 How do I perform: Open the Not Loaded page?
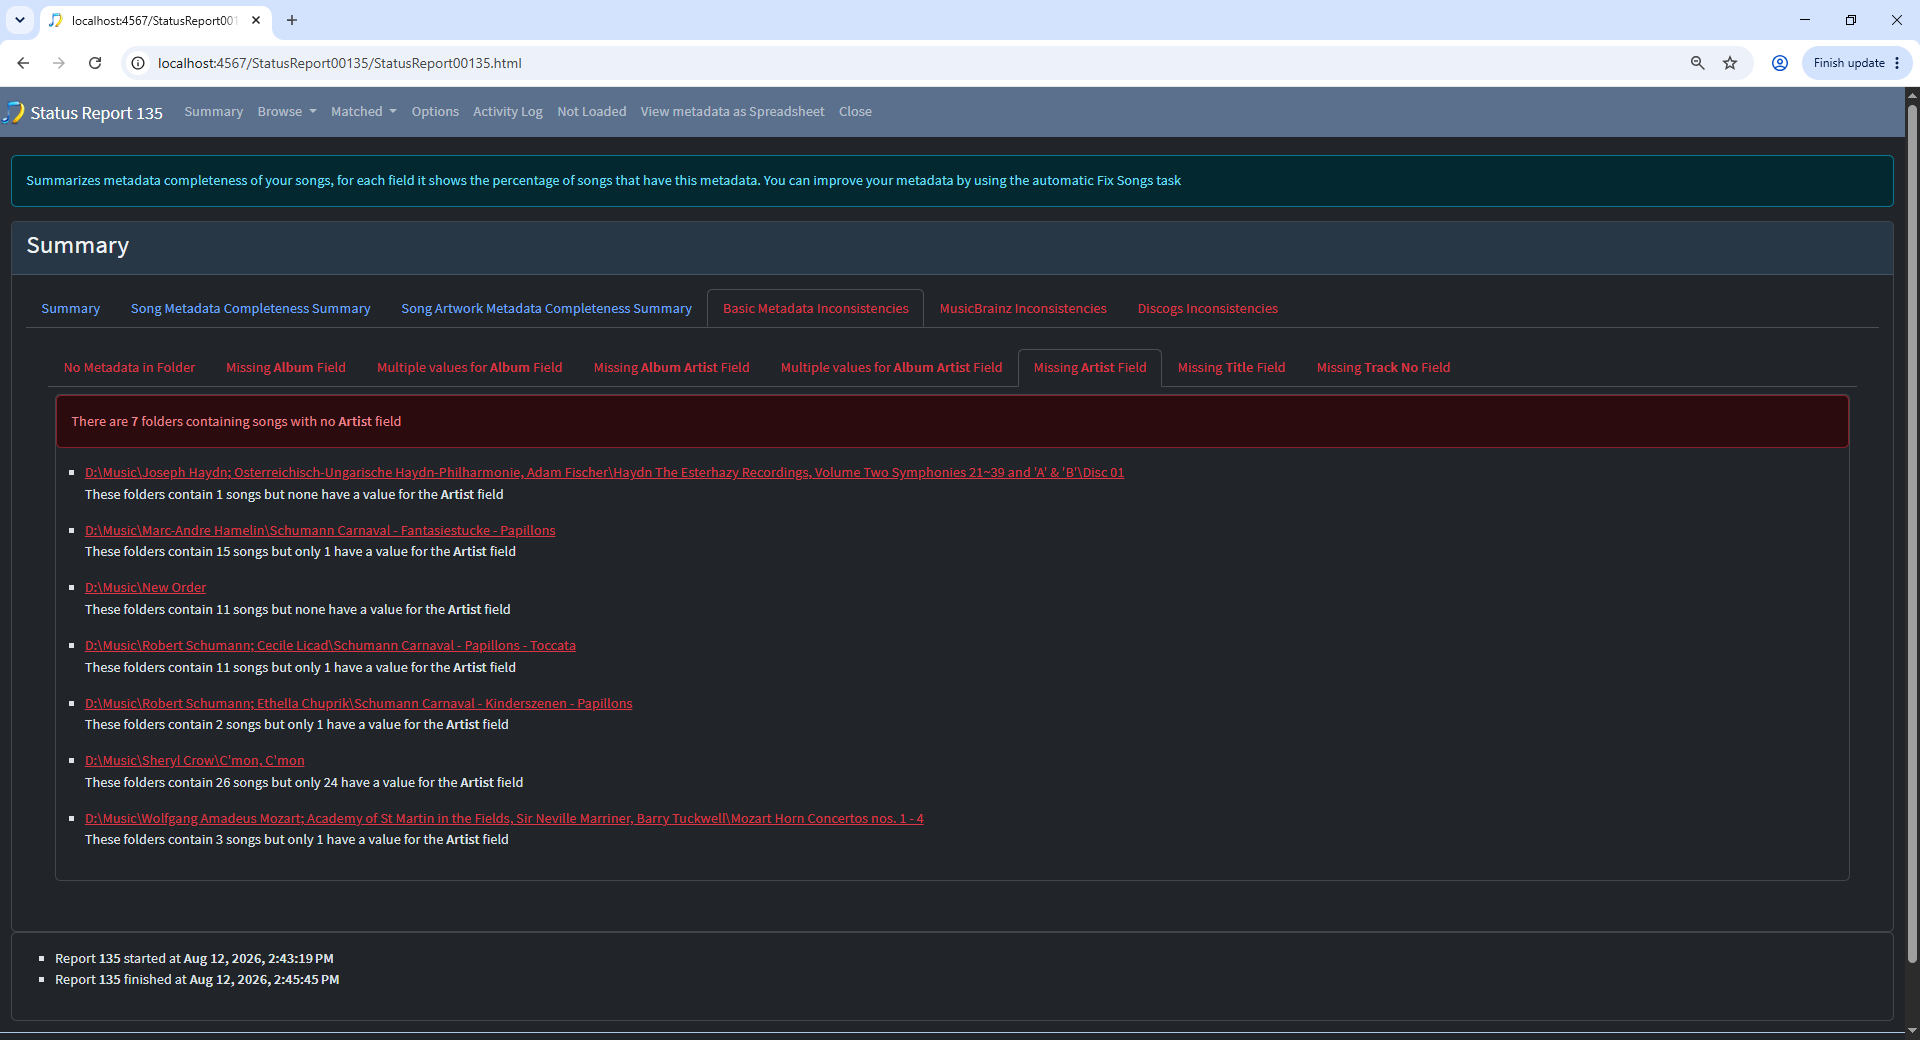coord(592,112)
